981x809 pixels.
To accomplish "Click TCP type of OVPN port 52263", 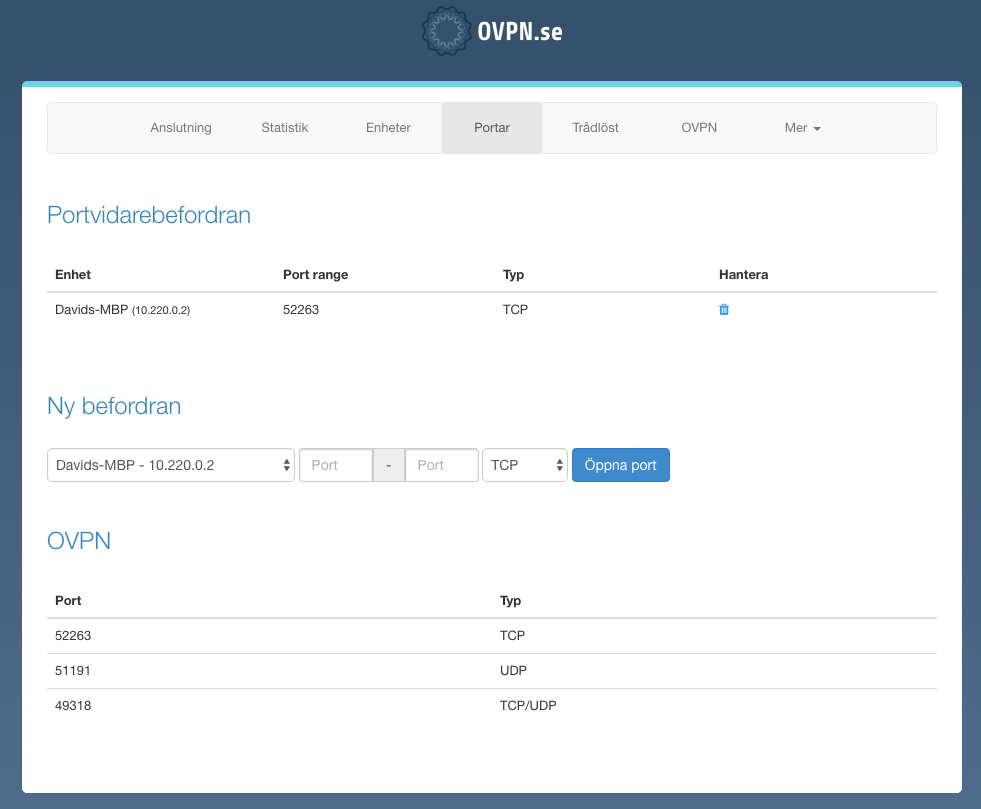I will (512, 636).
